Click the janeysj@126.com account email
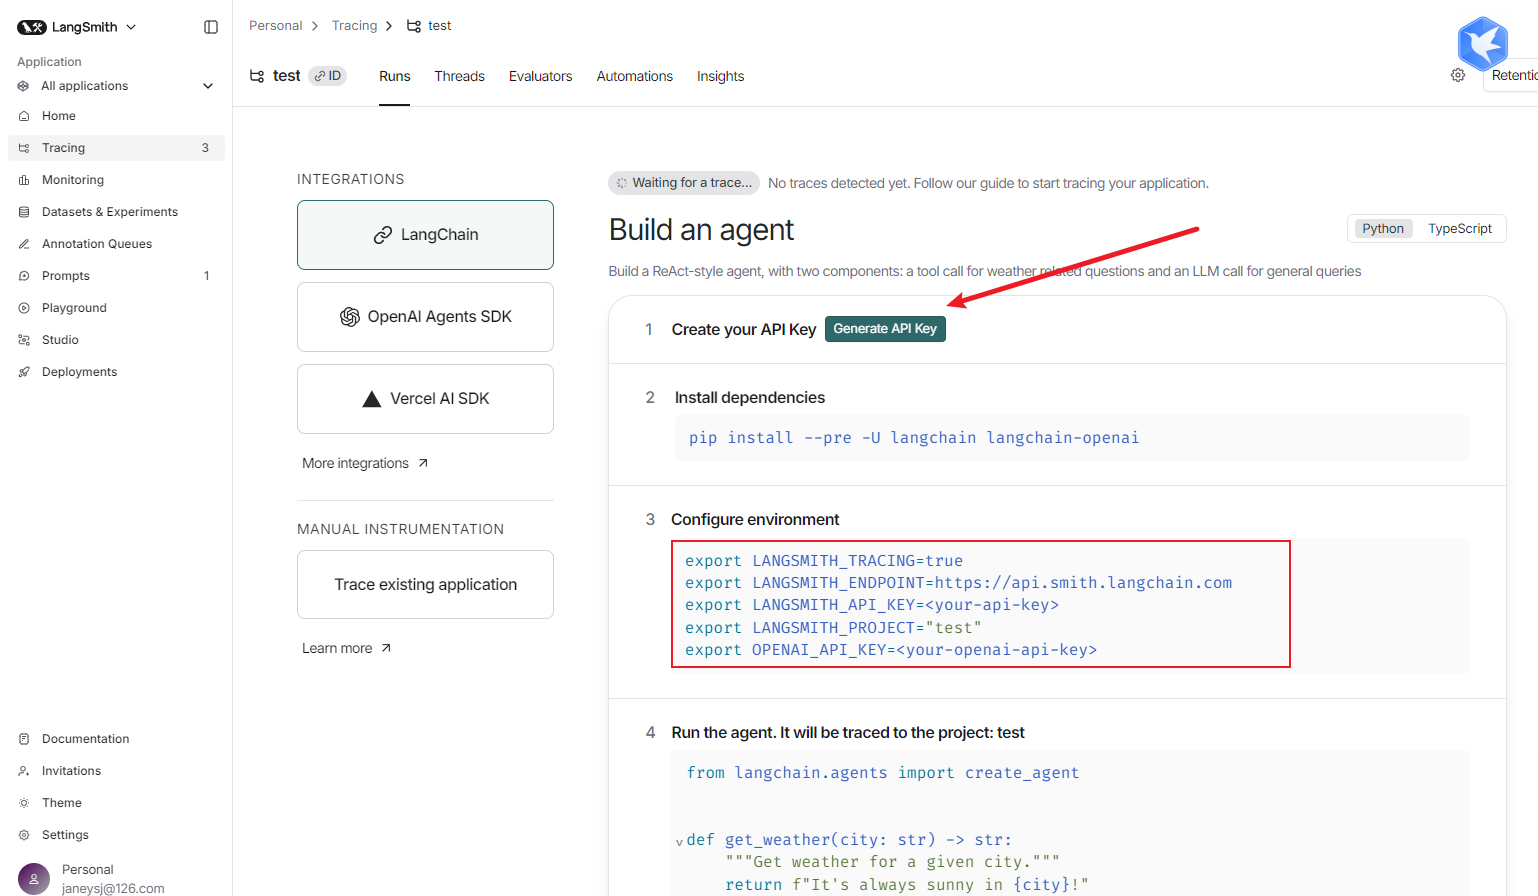1538x896 pixels. (113, 888)
